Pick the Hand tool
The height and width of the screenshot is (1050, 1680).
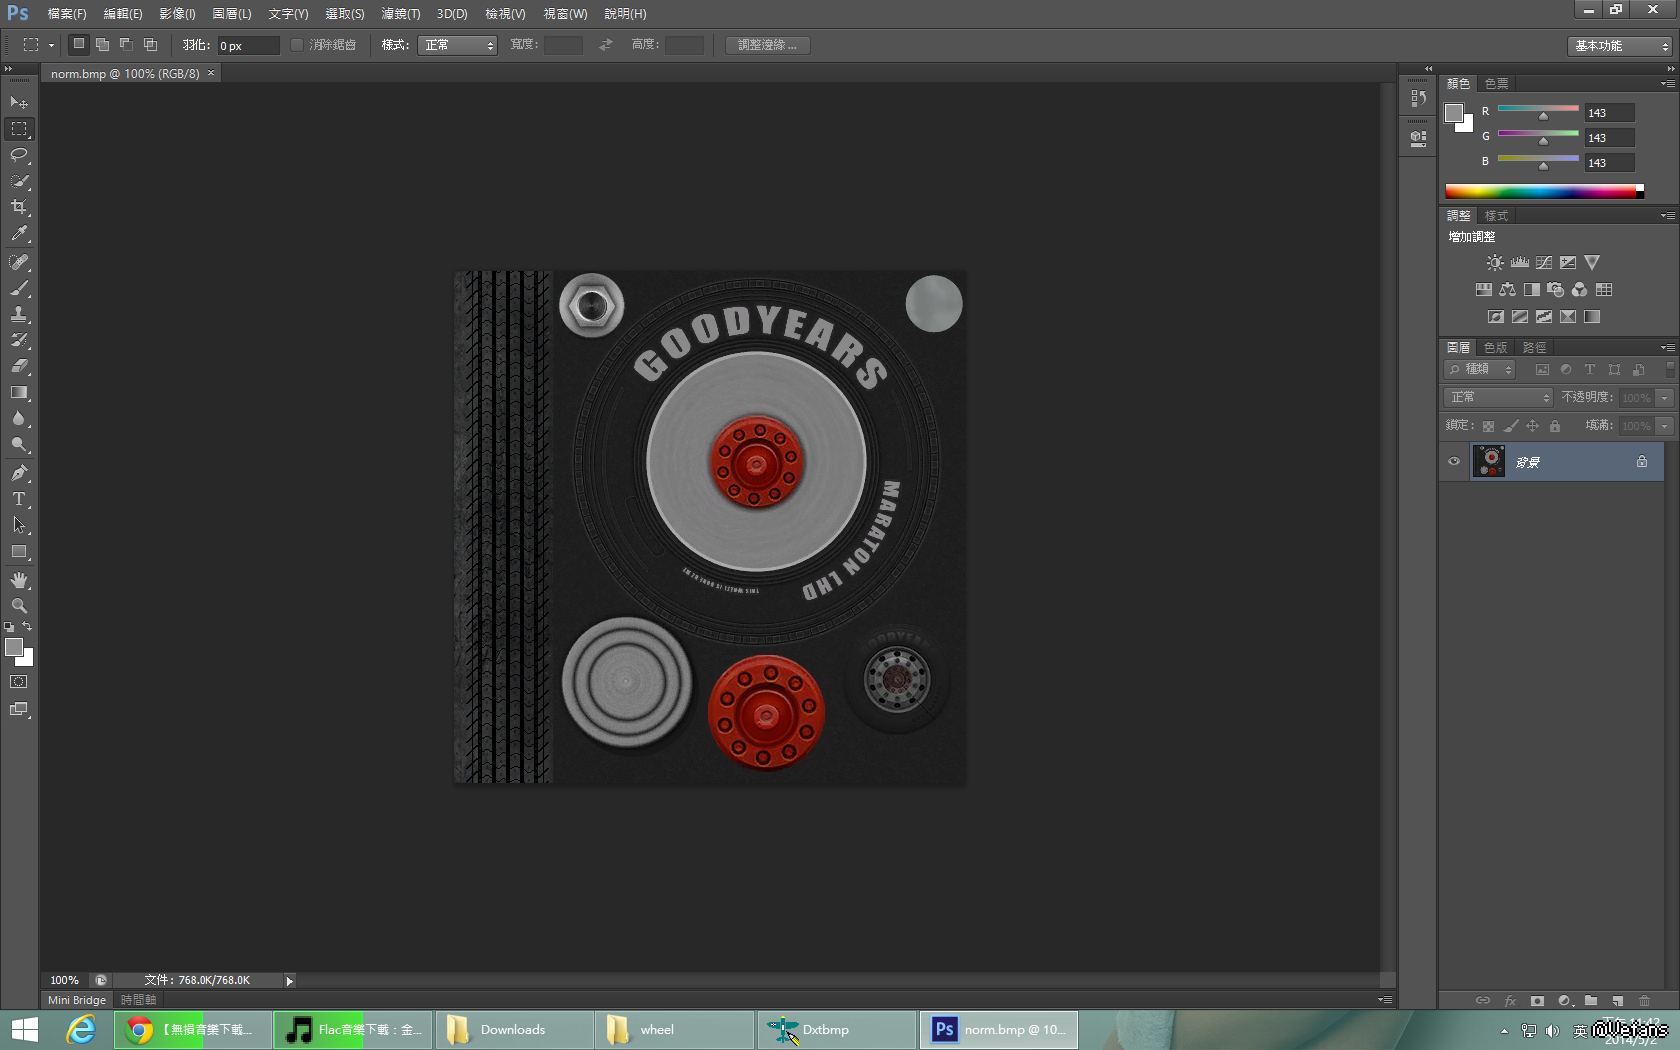(19, 580)
